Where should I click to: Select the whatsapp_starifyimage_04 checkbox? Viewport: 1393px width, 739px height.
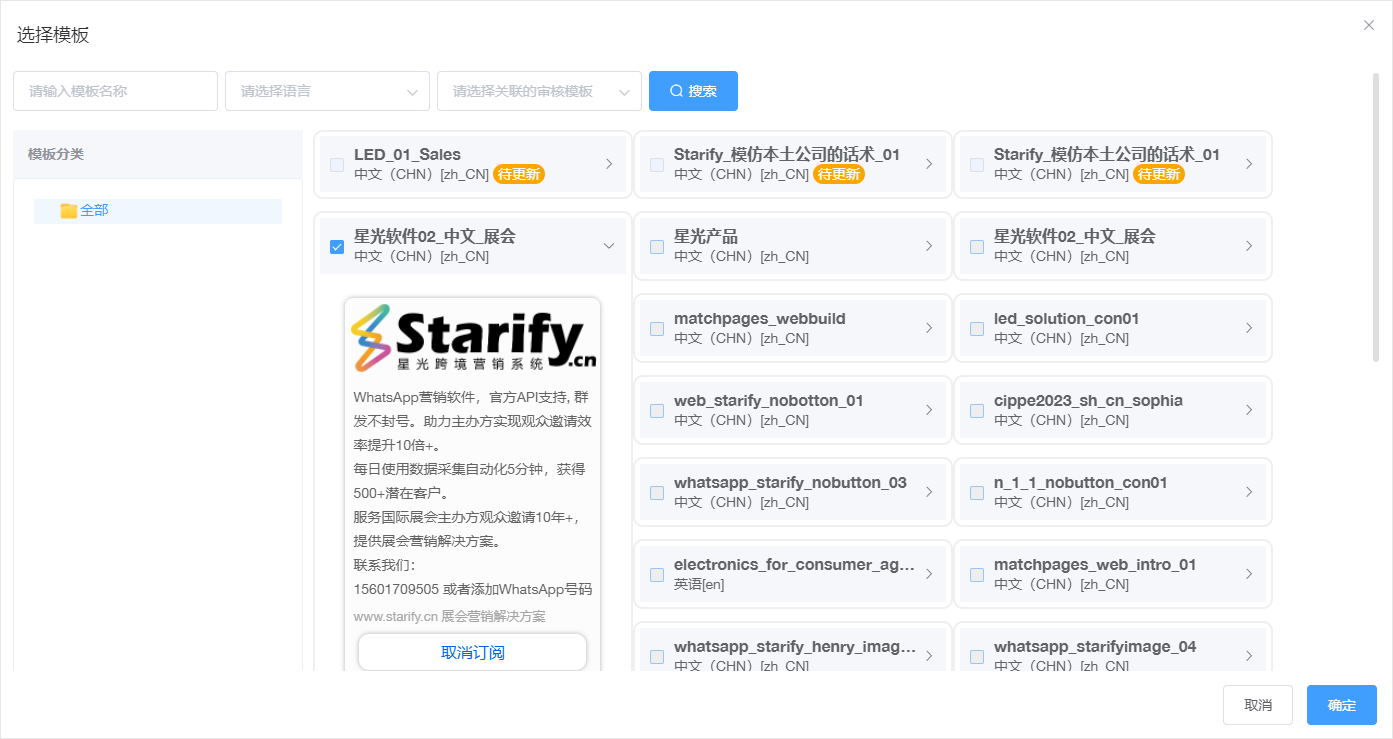click(977, 656)
